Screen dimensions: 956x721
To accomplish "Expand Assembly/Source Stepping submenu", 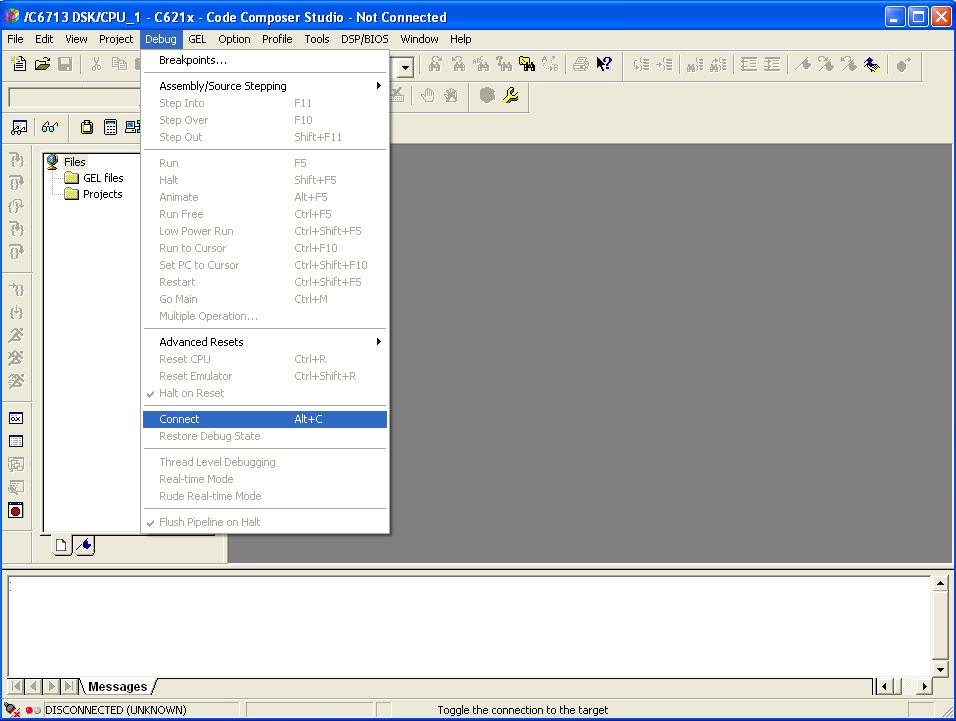I will [x=265, y=86].
